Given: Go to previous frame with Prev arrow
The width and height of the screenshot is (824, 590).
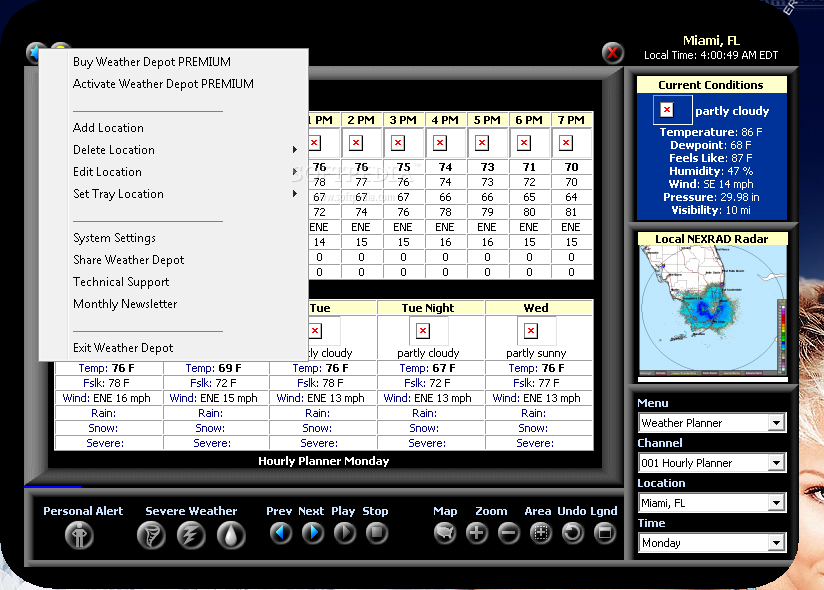Looking at the screenshot, I should pos(281,533).
